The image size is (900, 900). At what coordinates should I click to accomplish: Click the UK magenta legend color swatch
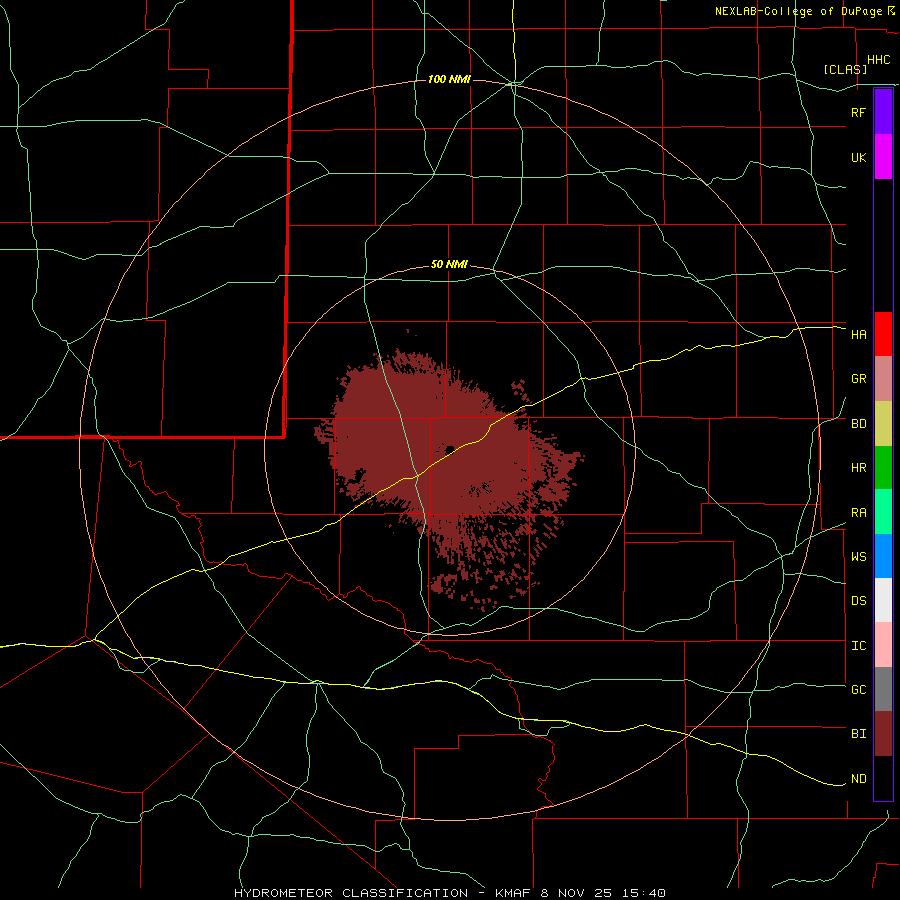(883, 157)
